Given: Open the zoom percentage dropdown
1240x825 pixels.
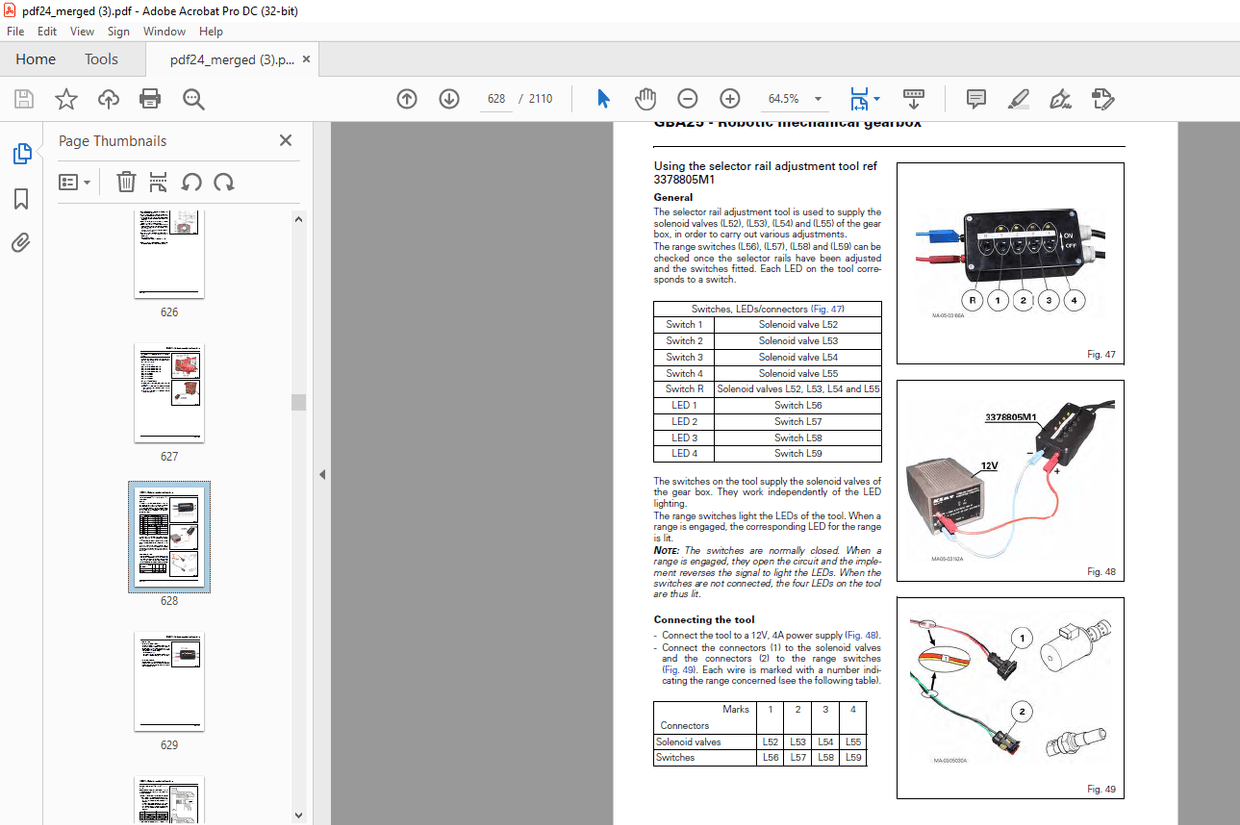Looking at the screenshot, I should [x=817, y=98].
